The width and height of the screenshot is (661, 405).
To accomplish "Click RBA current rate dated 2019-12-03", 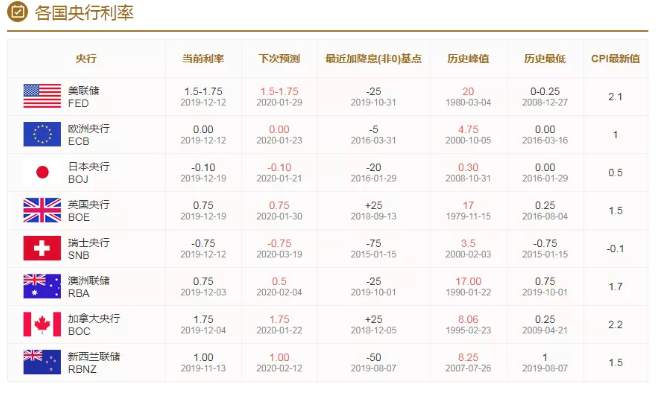I will click(203, 286).
